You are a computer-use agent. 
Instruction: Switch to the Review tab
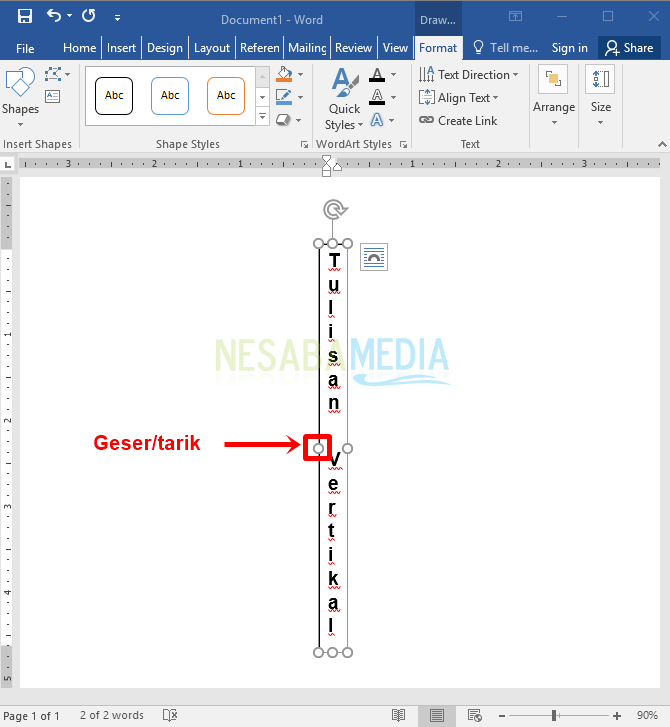[x=353, y=48]
